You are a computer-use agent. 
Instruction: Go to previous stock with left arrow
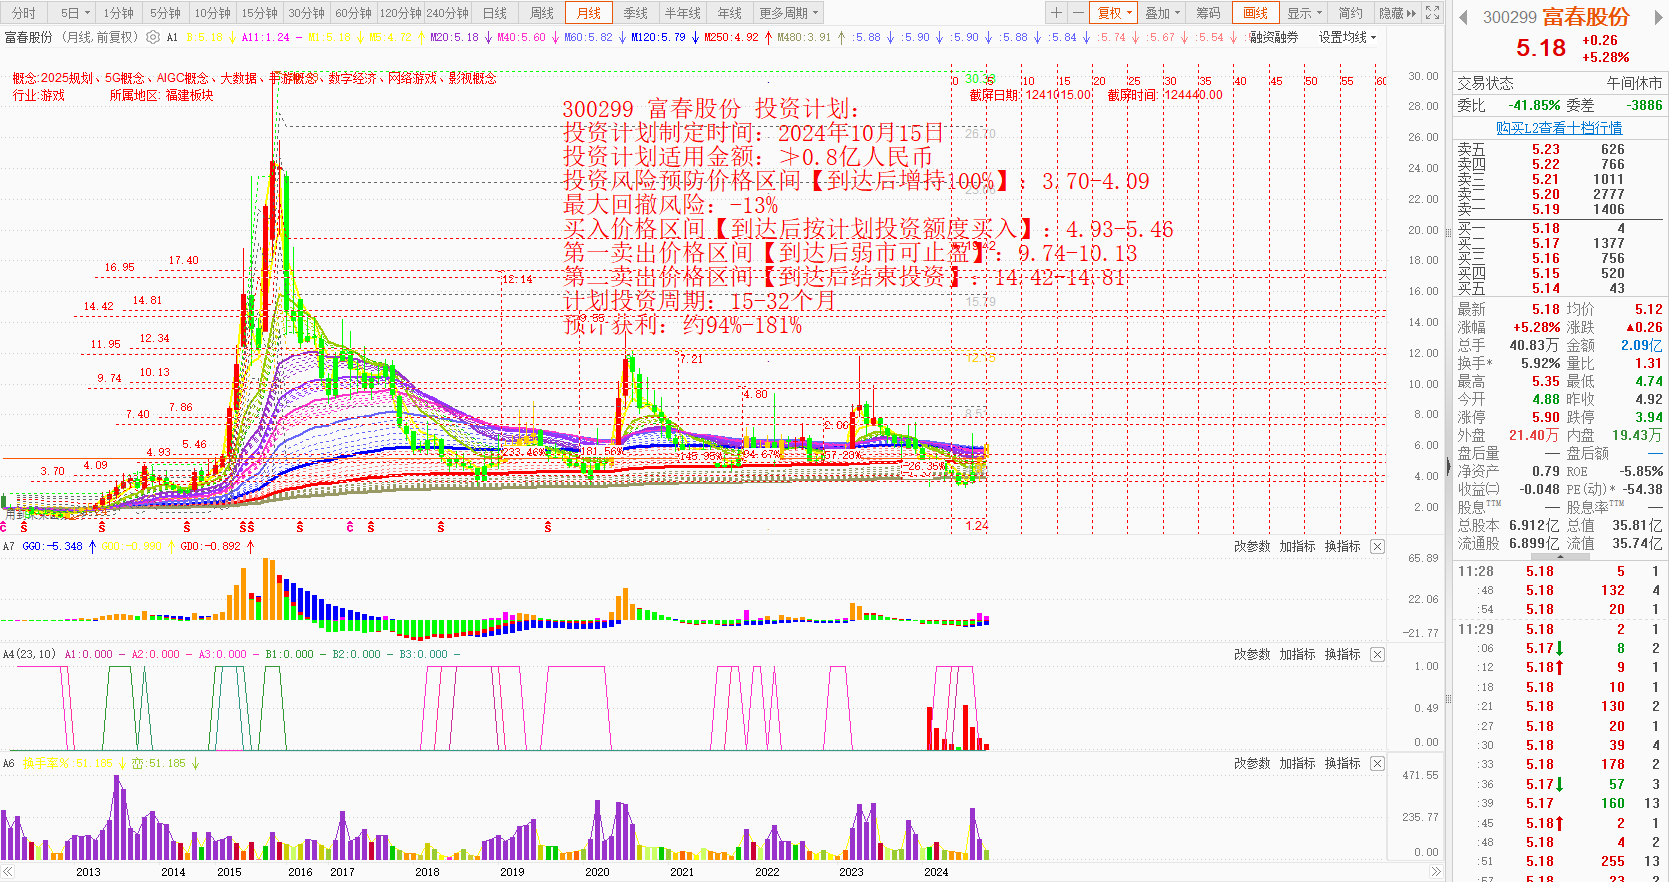pyautogui.click(x=1464, y=17)
